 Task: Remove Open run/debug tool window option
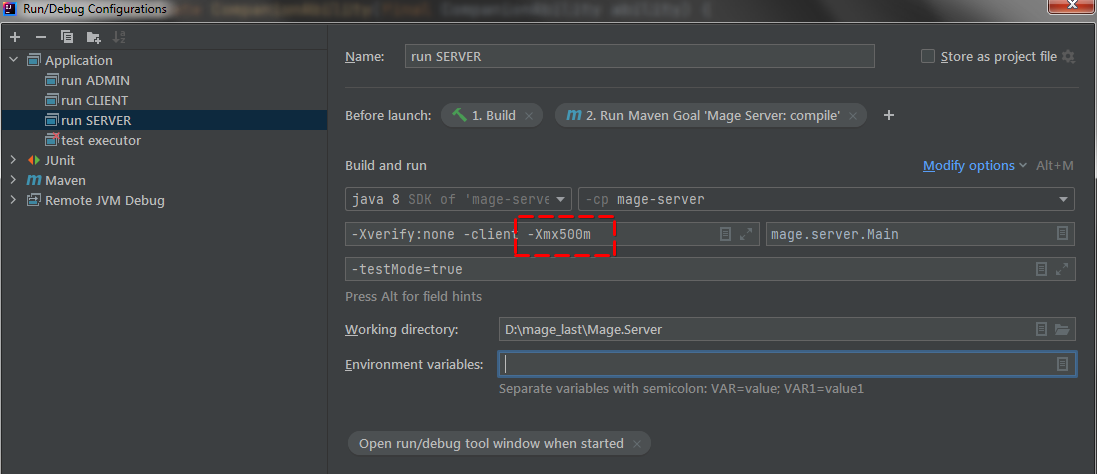637,444
